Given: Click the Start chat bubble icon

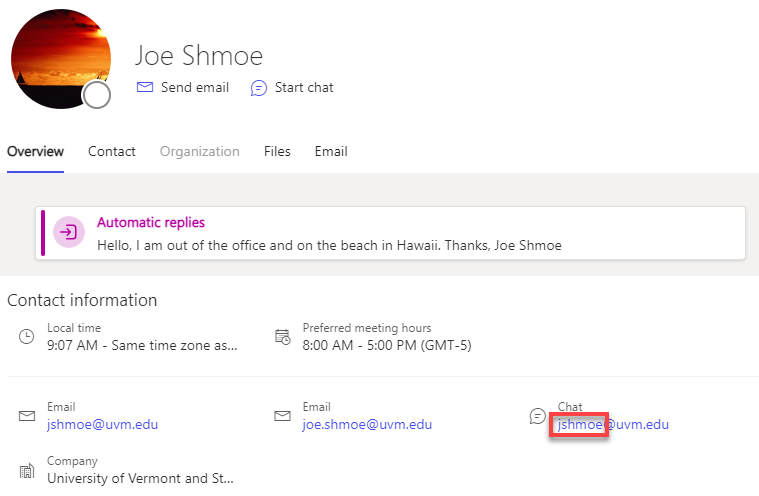Looking at the screenshot, I should point(258,88).
